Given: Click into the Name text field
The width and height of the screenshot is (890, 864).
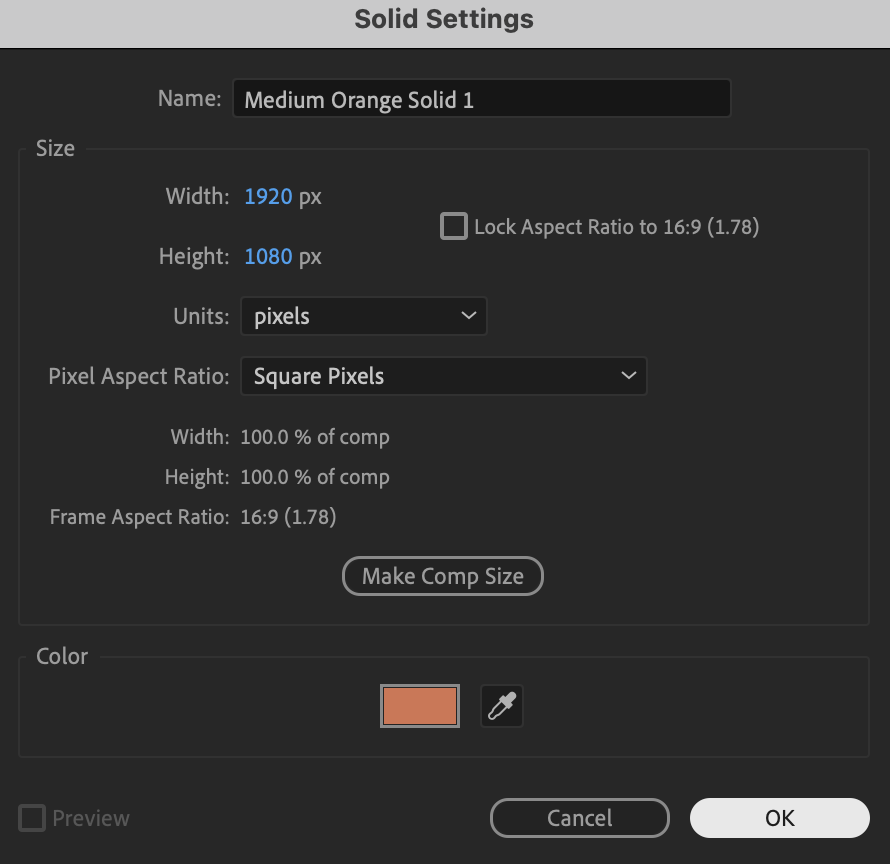Looking at the screenshot, I should pyautogui.click(x=482, y=99).
